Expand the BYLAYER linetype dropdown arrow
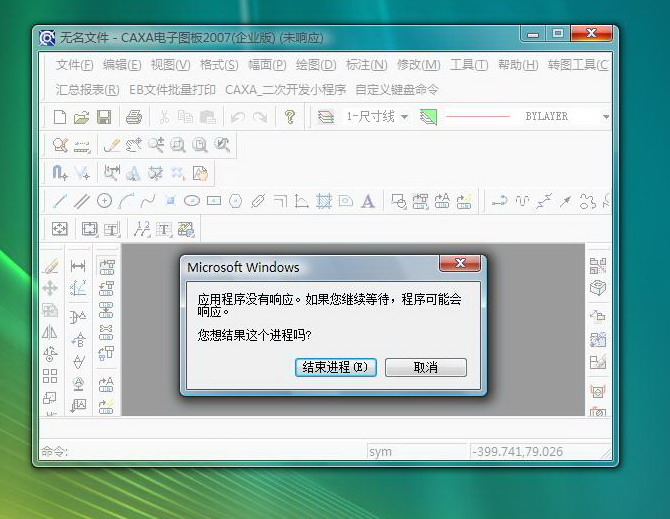 605,117
